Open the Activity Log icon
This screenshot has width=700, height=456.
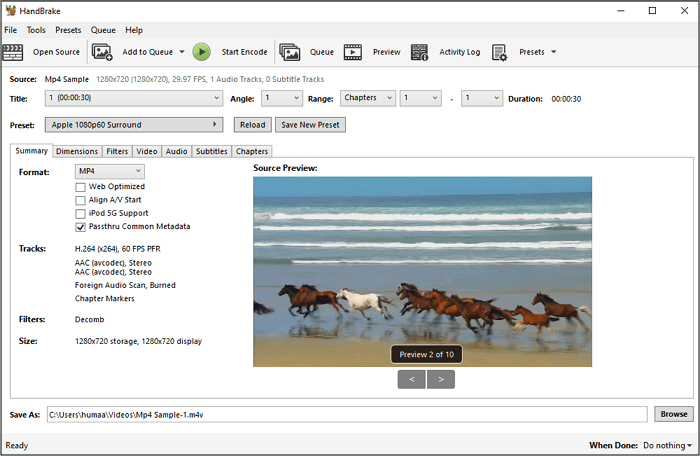[x=420, y=52]
